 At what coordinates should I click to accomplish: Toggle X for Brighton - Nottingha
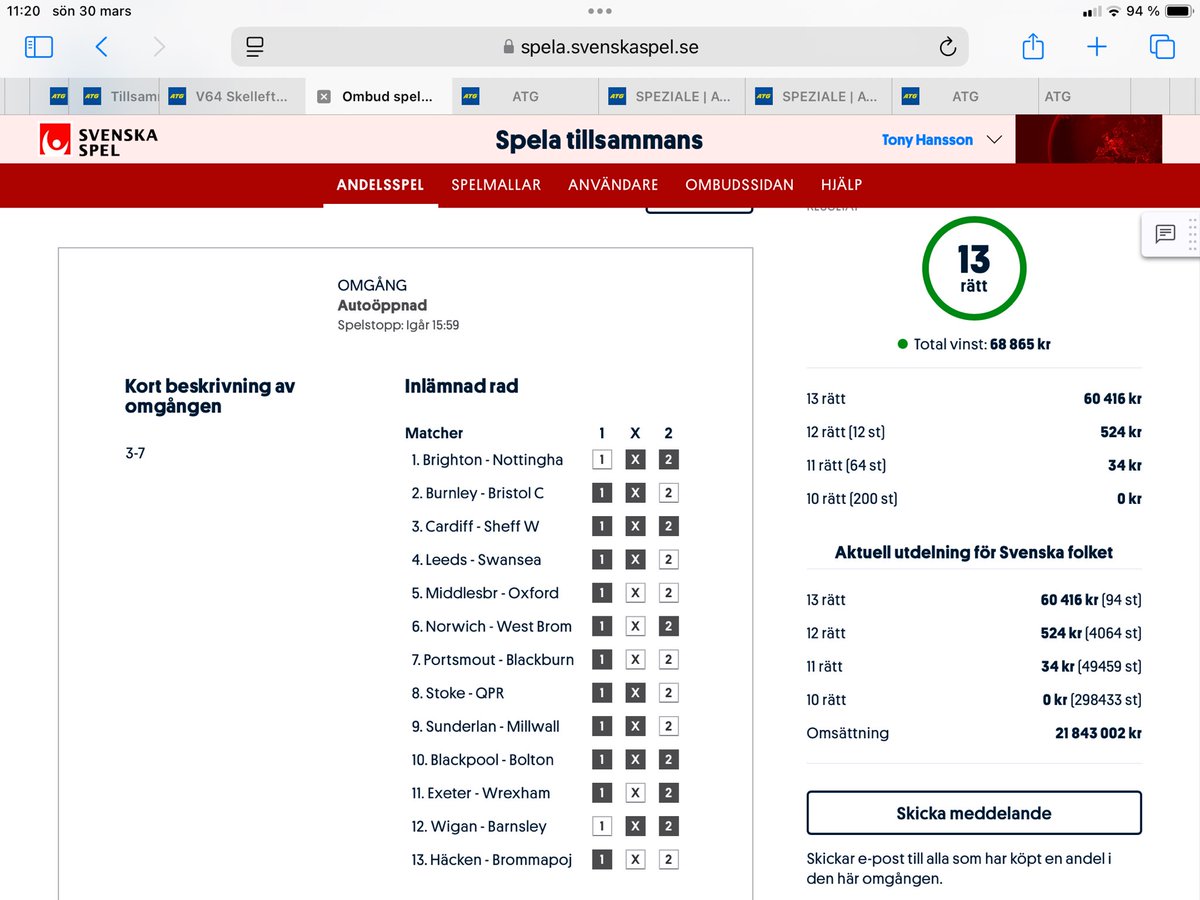pyautogui.click(x=635, y=460)
